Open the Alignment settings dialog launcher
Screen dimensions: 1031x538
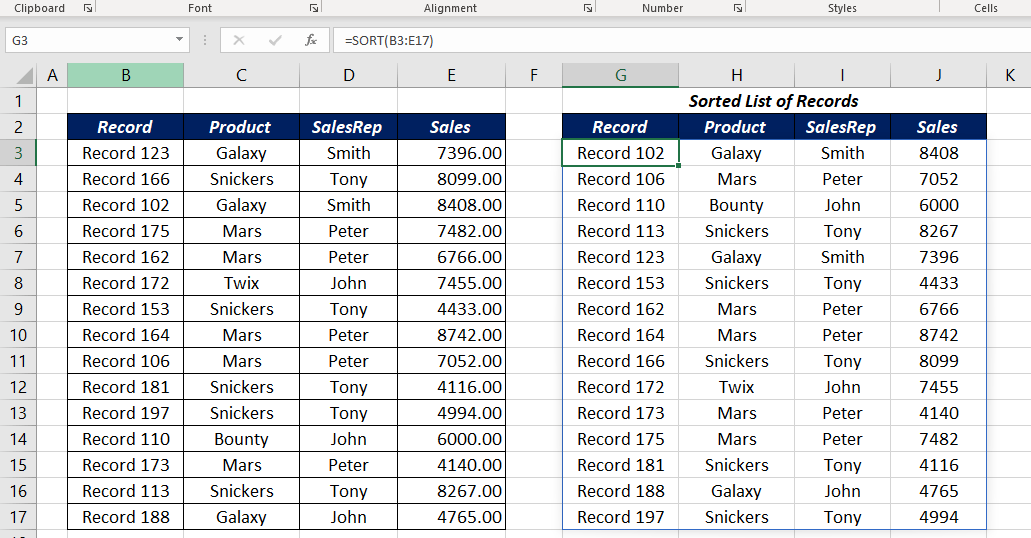[x=587, y=8]
